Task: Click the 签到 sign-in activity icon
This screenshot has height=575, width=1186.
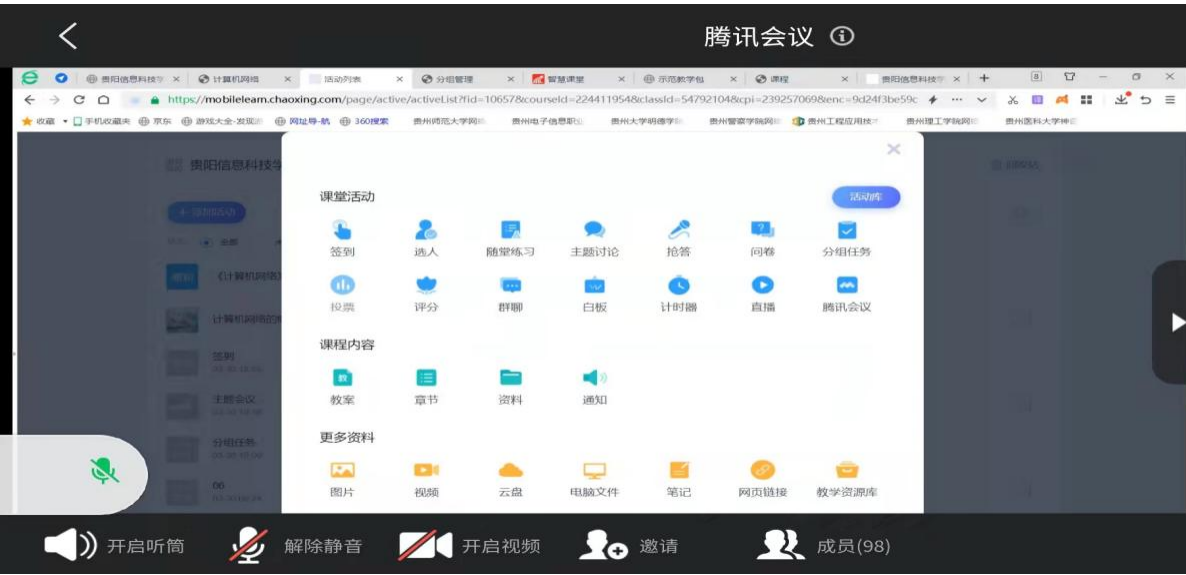Action: click(x=342, y=231)
